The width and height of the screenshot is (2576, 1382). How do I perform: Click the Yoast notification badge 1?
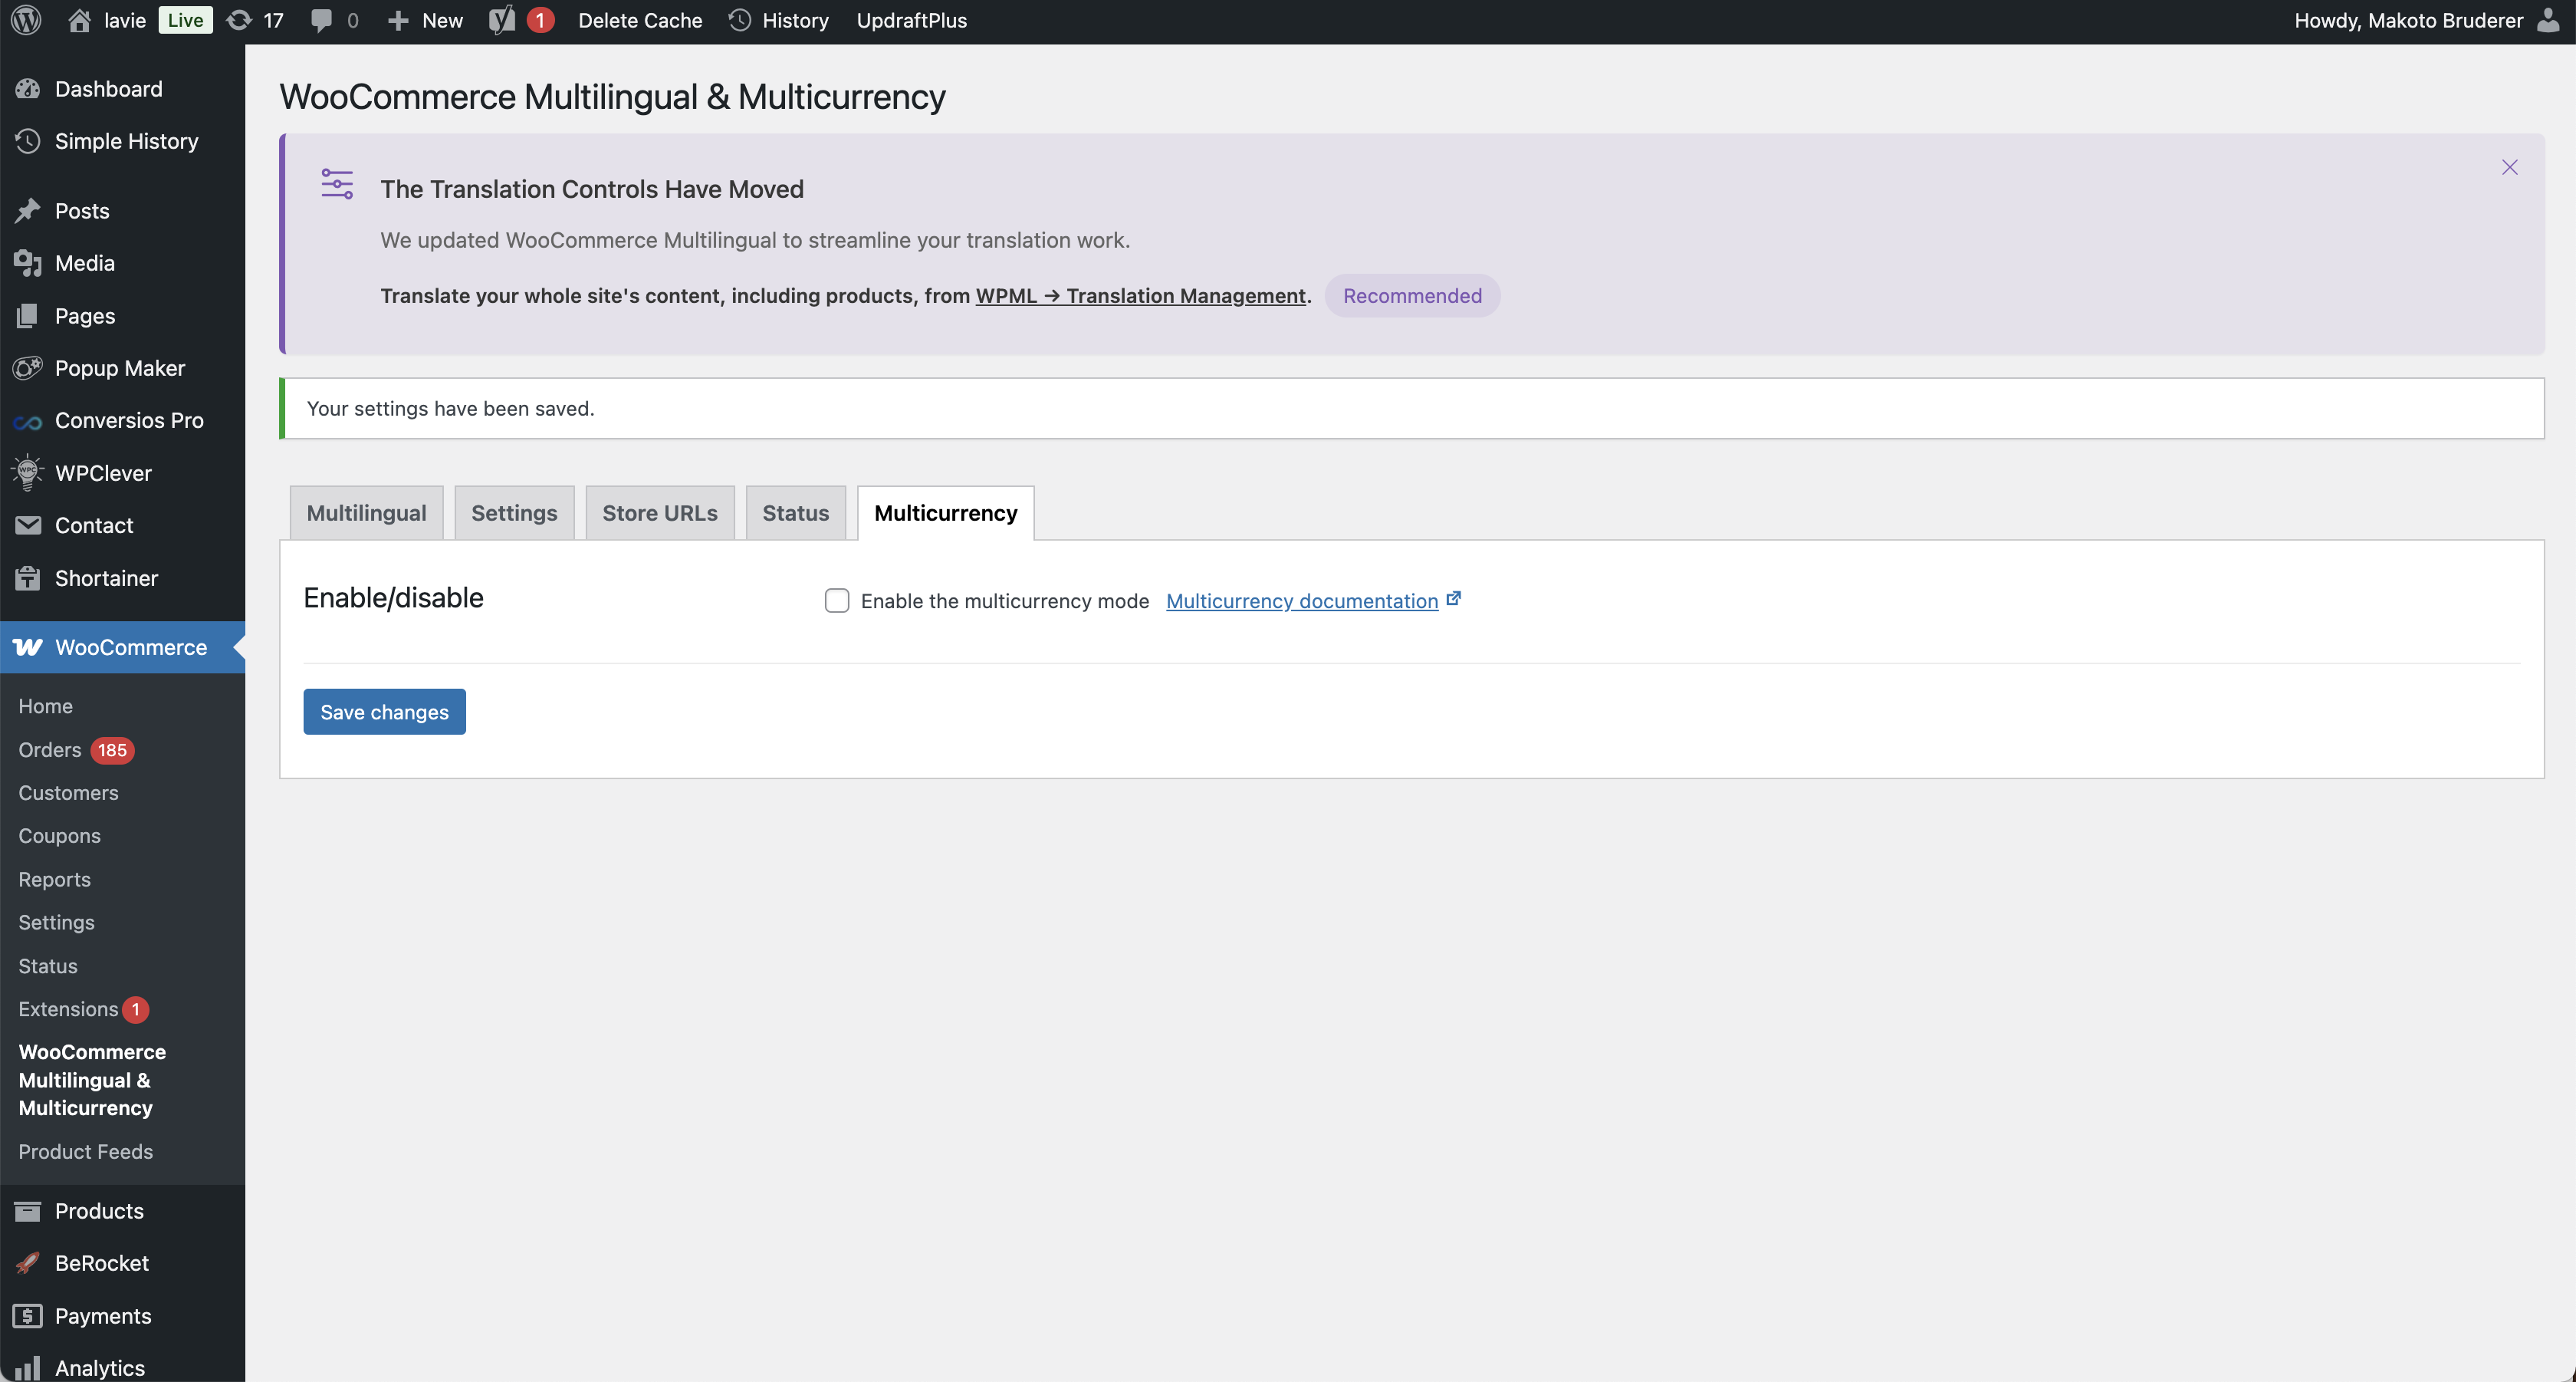pyautogui.click(x=541, y=20)
